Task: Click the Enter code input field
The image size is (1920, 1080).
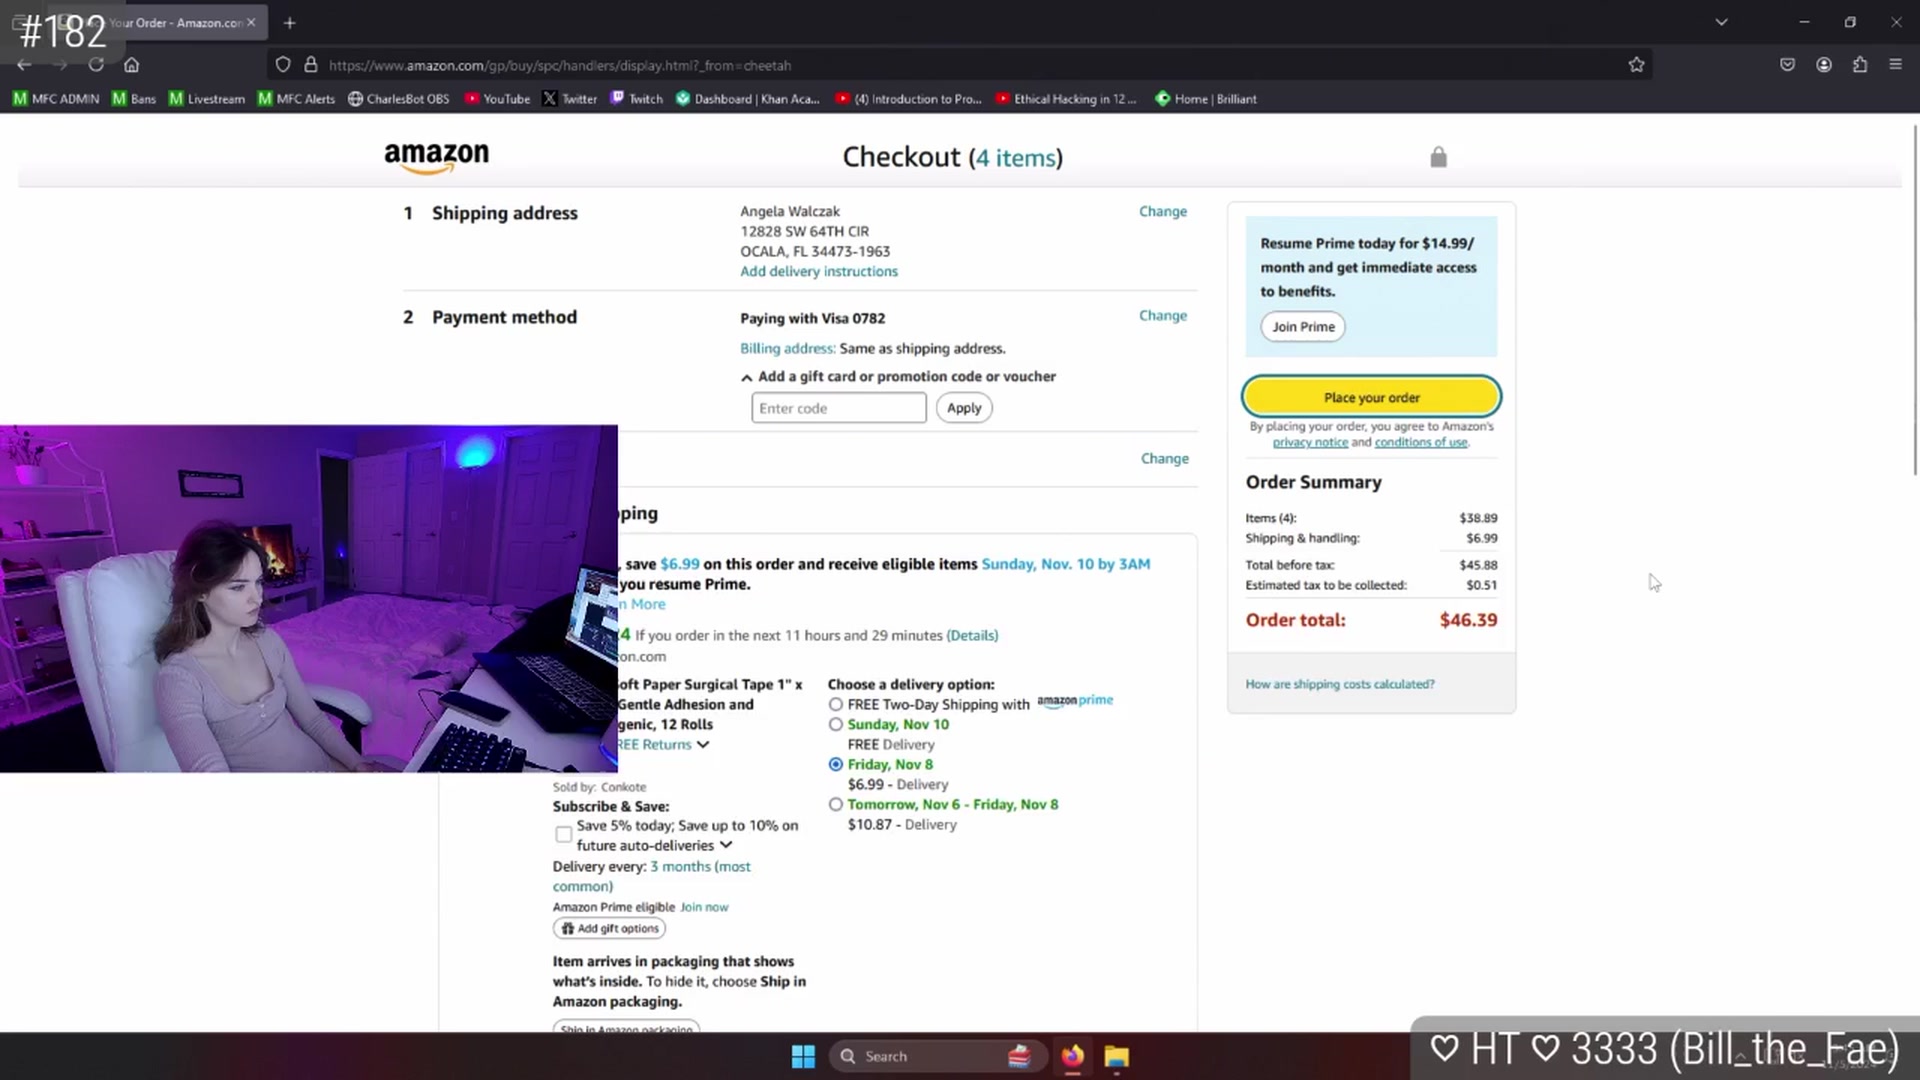Action: (839, 408)
